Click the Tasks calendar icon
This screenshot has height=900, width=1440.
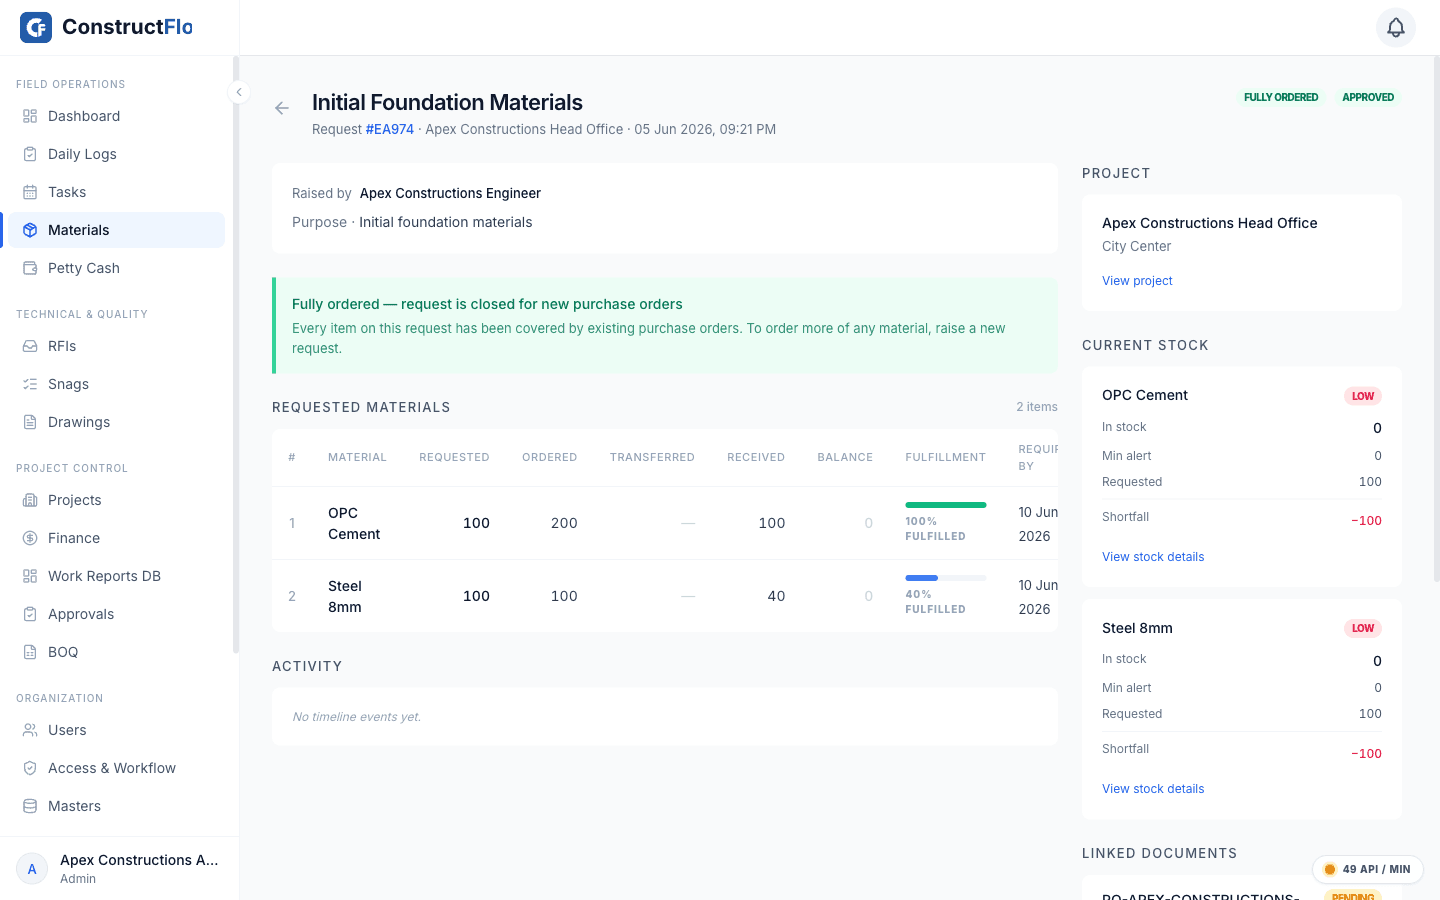30,192
